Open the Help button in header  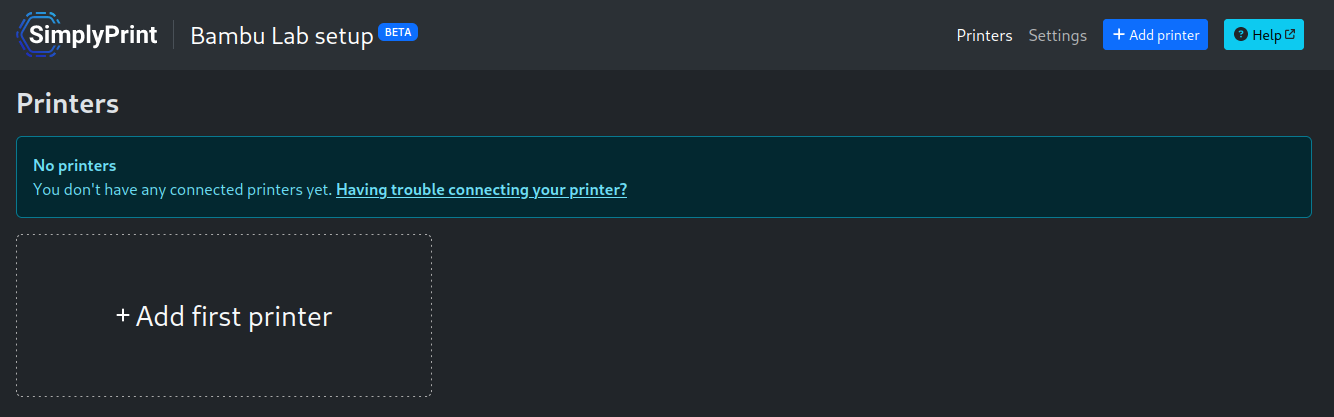1264,35
